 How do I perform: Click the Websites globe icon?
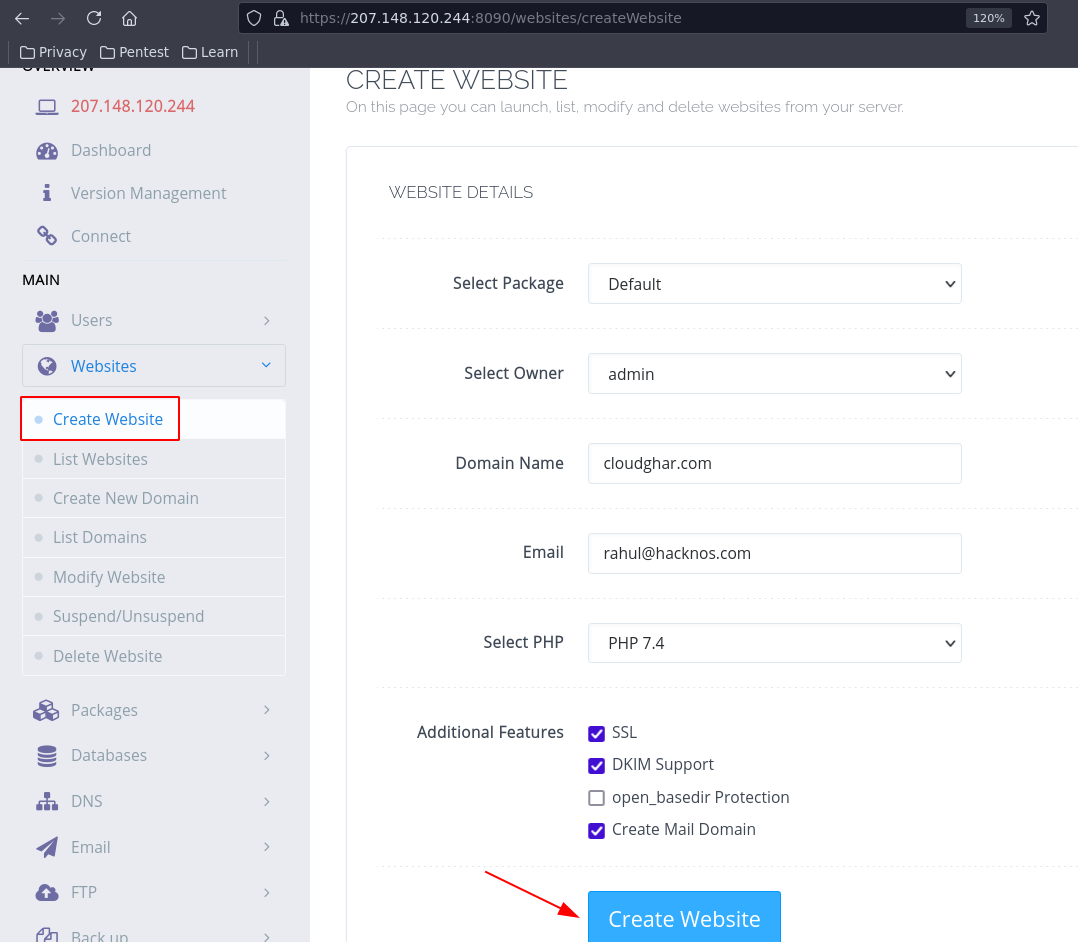pyautogui.click(x=47, y=366)
